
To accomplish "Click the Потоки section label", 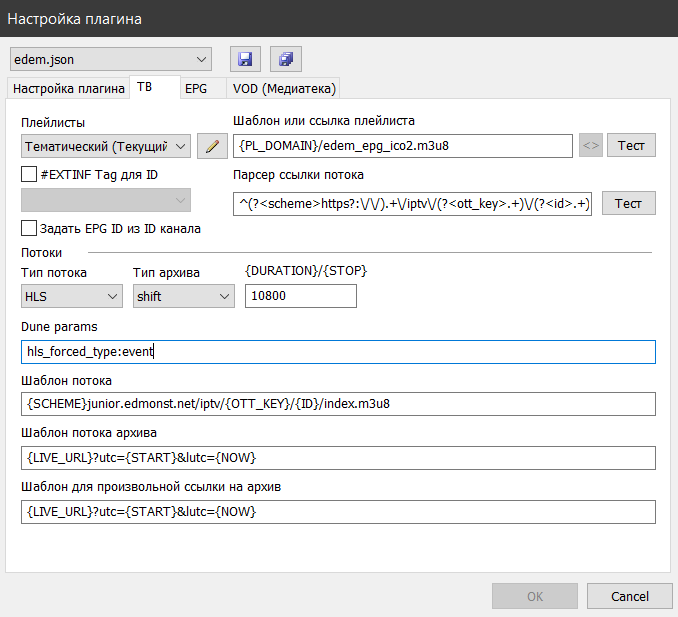I will click(x=42, y=253).
